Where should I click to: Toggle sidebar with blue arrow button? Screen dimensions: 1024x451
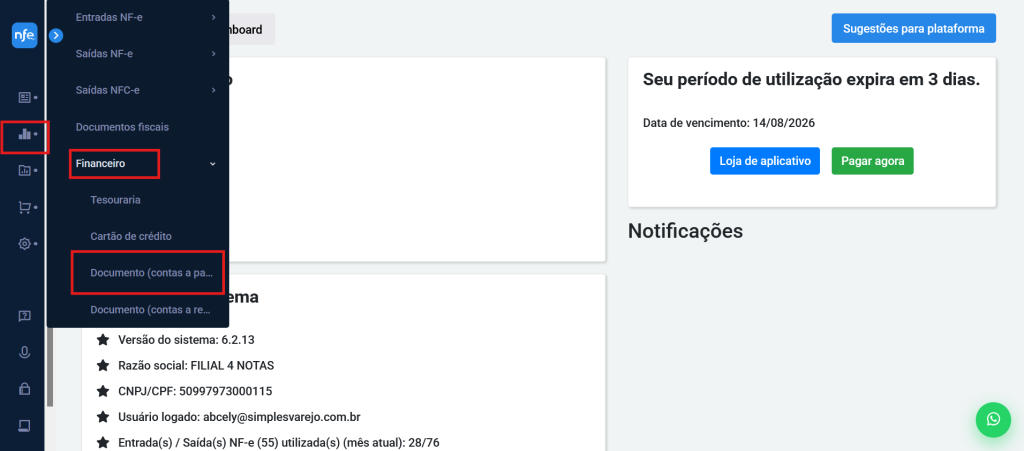(x=56, y=35)
